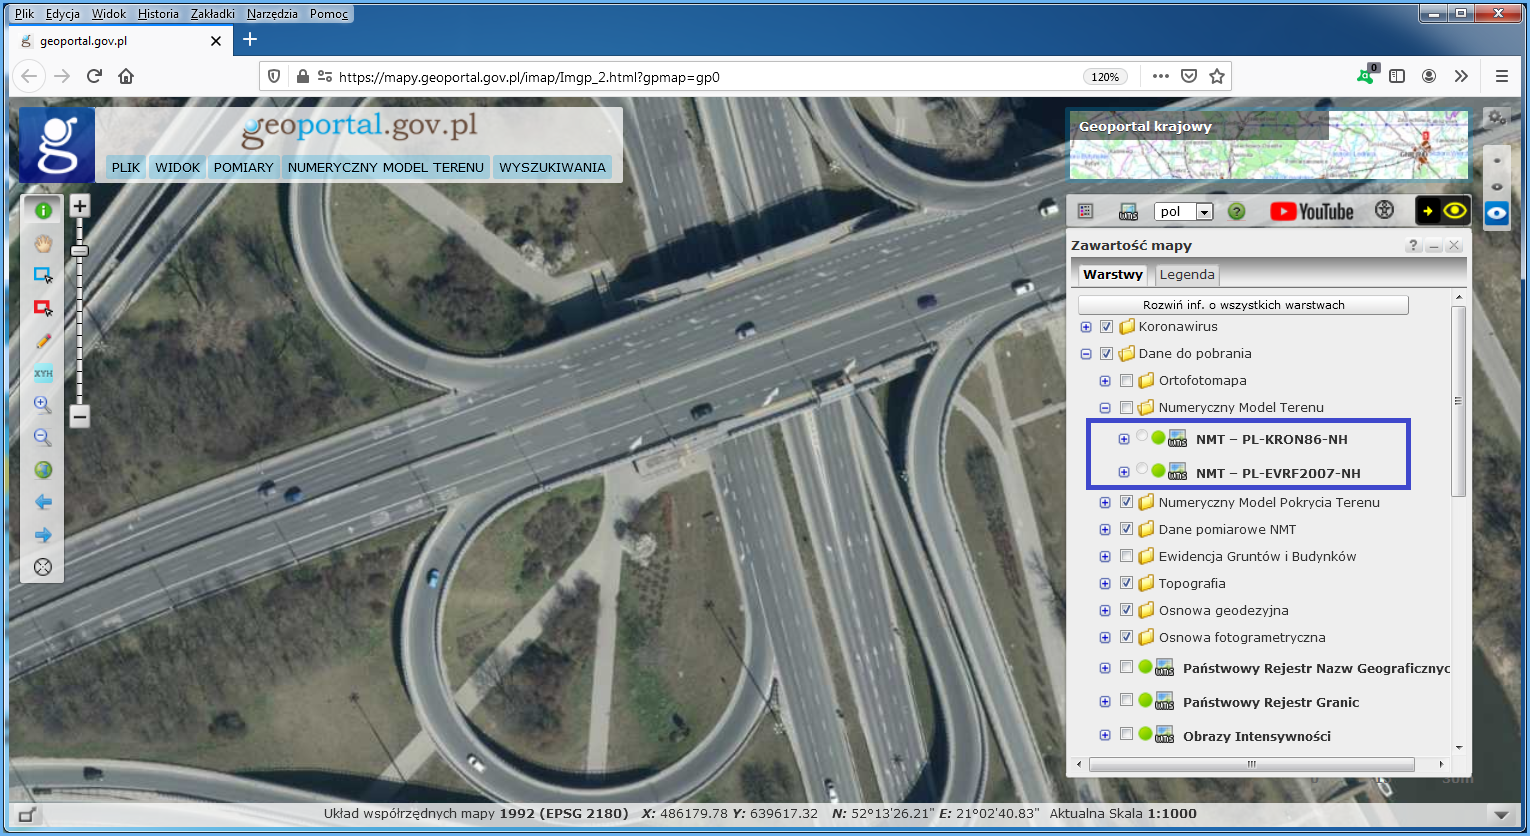The width and height of the screenshot is (1530, 836).
Task: Open the WIDOK menu
Action: [178, 167]
